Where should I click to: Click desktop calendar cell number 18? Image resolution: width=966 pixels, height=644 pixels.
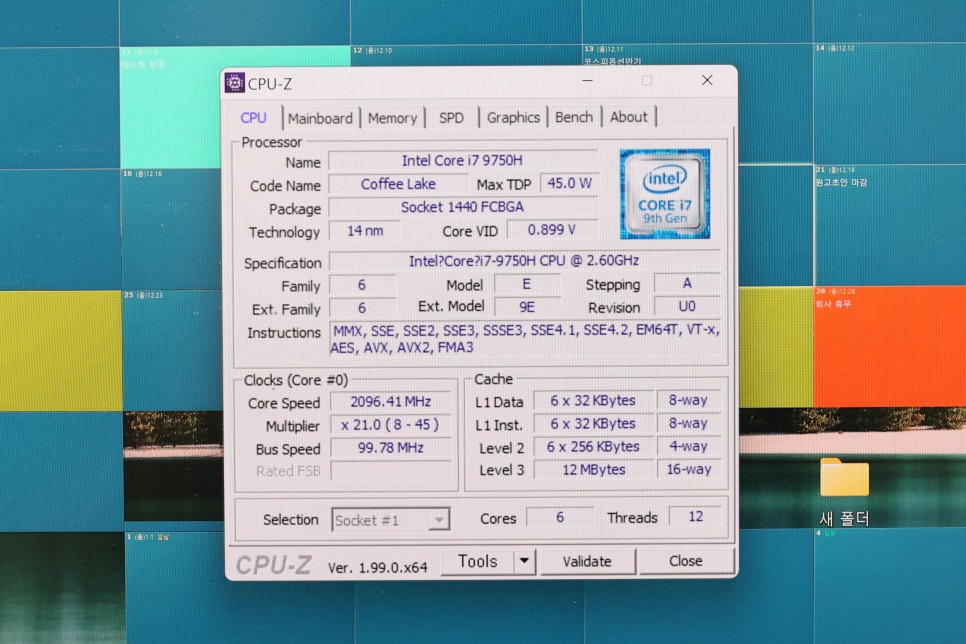coord(171,228)
